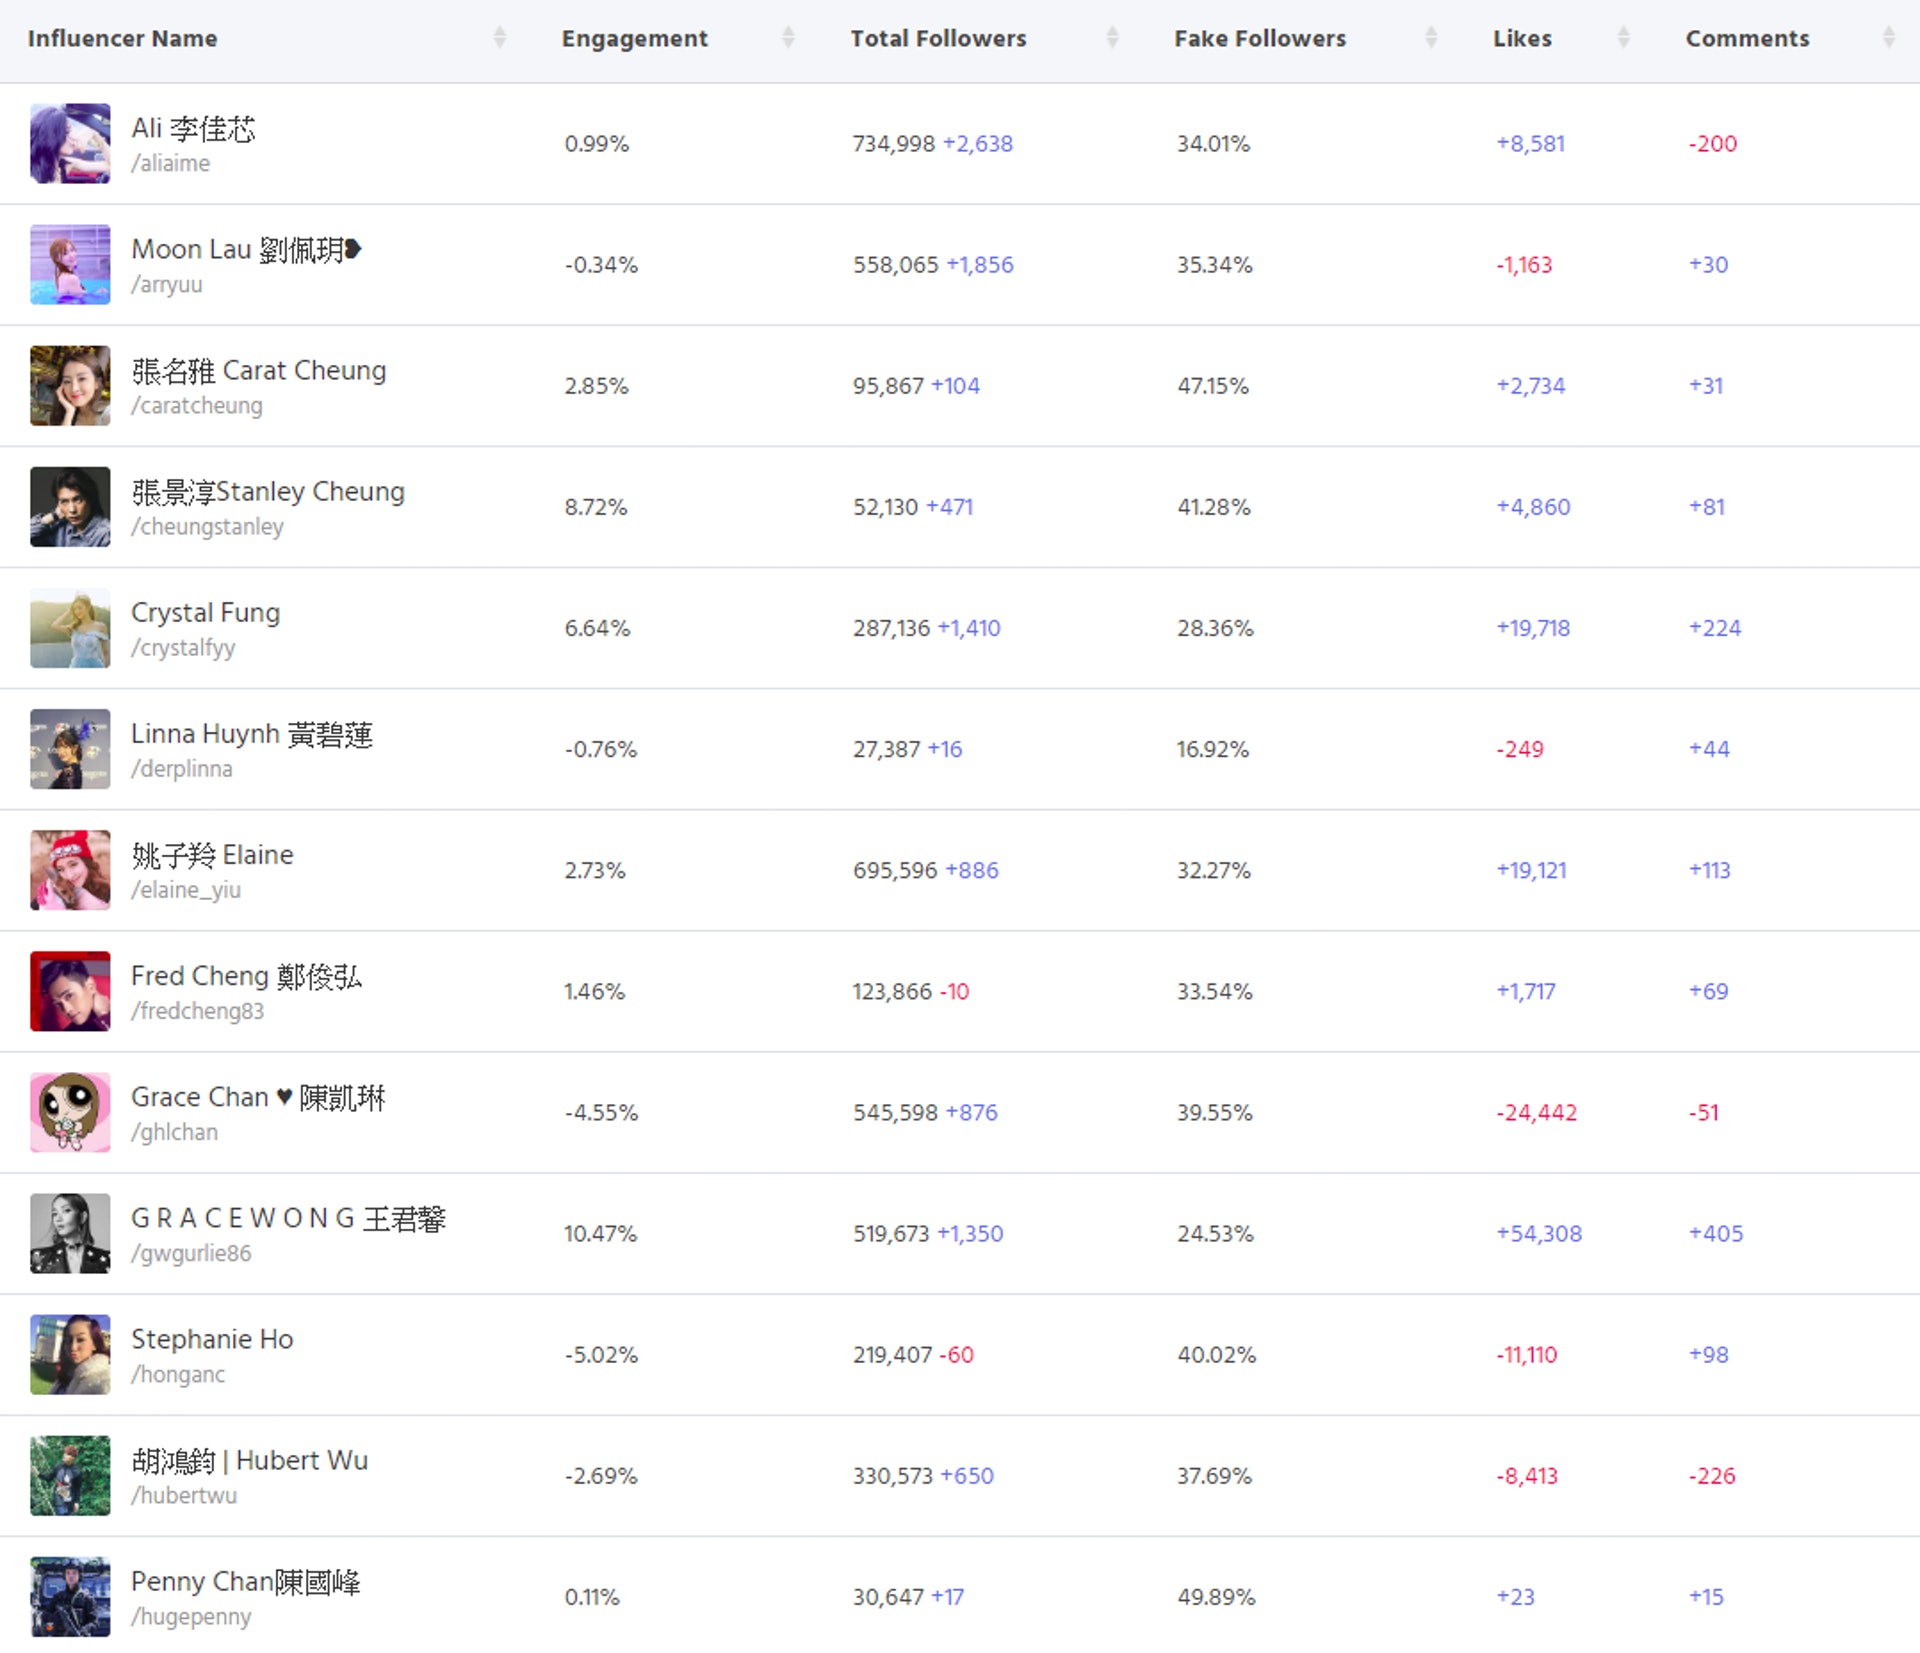The width and height of the screenshot is (1920, 1653).
Task: Click Linna Huynh 黃碧蓮 name
Action: (x=251, y=734)
